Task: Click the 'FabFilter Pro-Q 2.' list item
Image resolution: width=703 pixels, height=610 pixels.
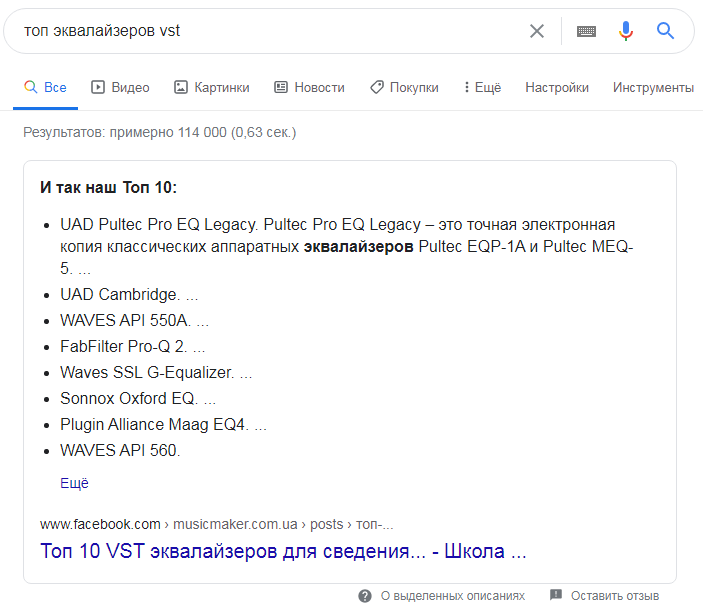Action: [133, 346]
